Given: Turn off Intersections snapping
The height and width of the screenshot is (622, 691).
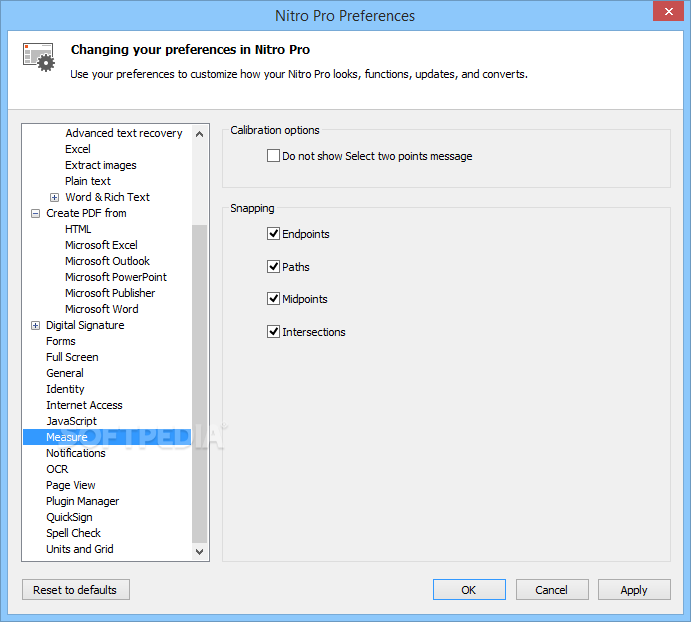Looking at the screenshot, I should pyautogui.click(x=273, y=331).
